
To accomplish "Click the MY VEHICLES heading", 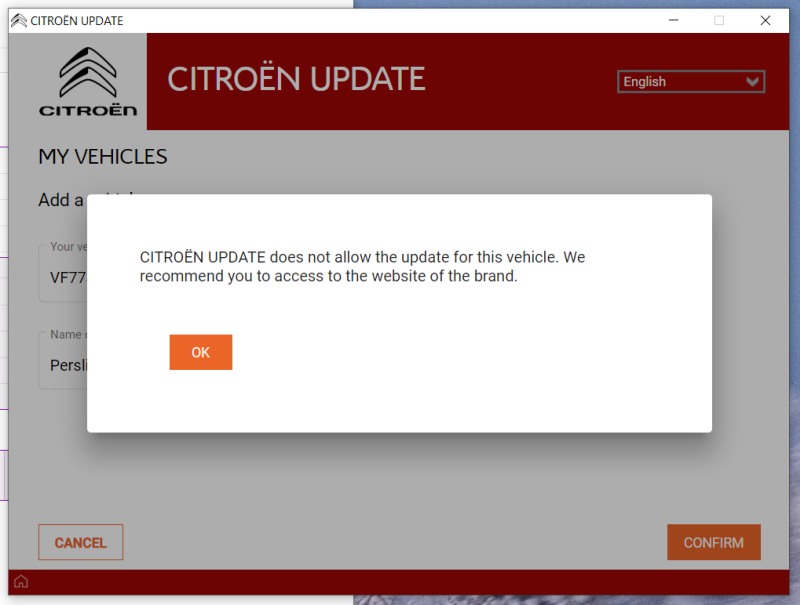I will pos(103,157).
